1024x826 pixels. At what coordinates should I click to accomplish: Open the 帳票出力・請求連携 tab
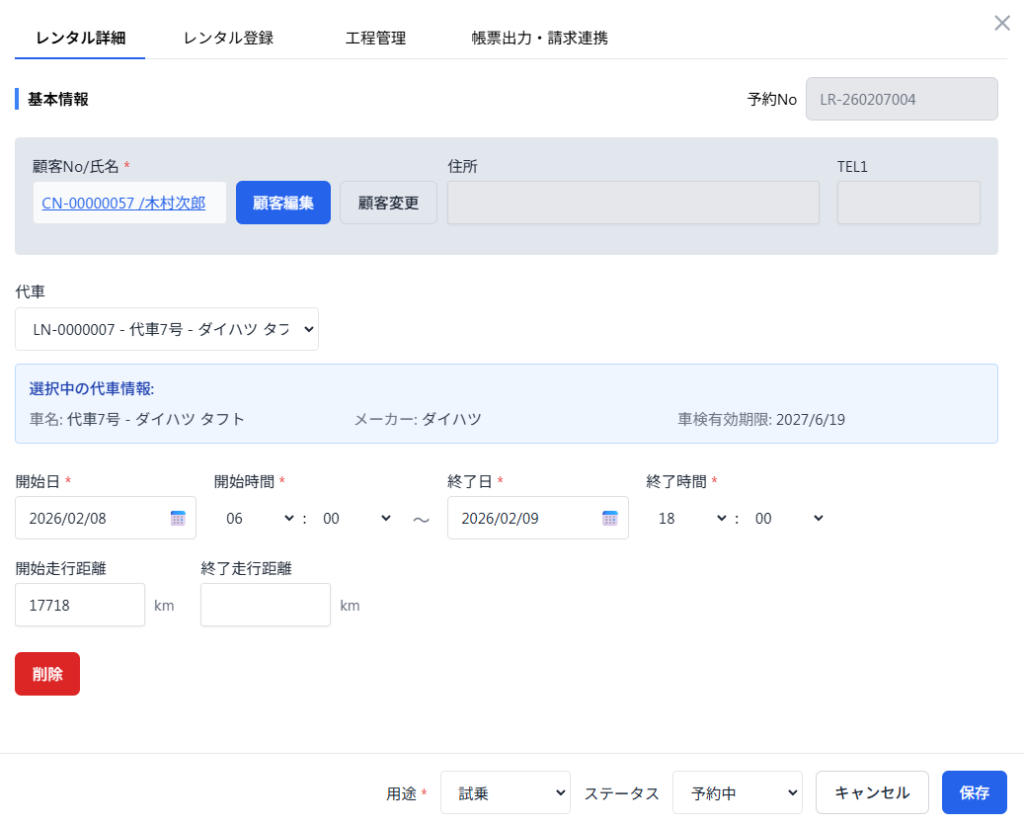point(539,38)
